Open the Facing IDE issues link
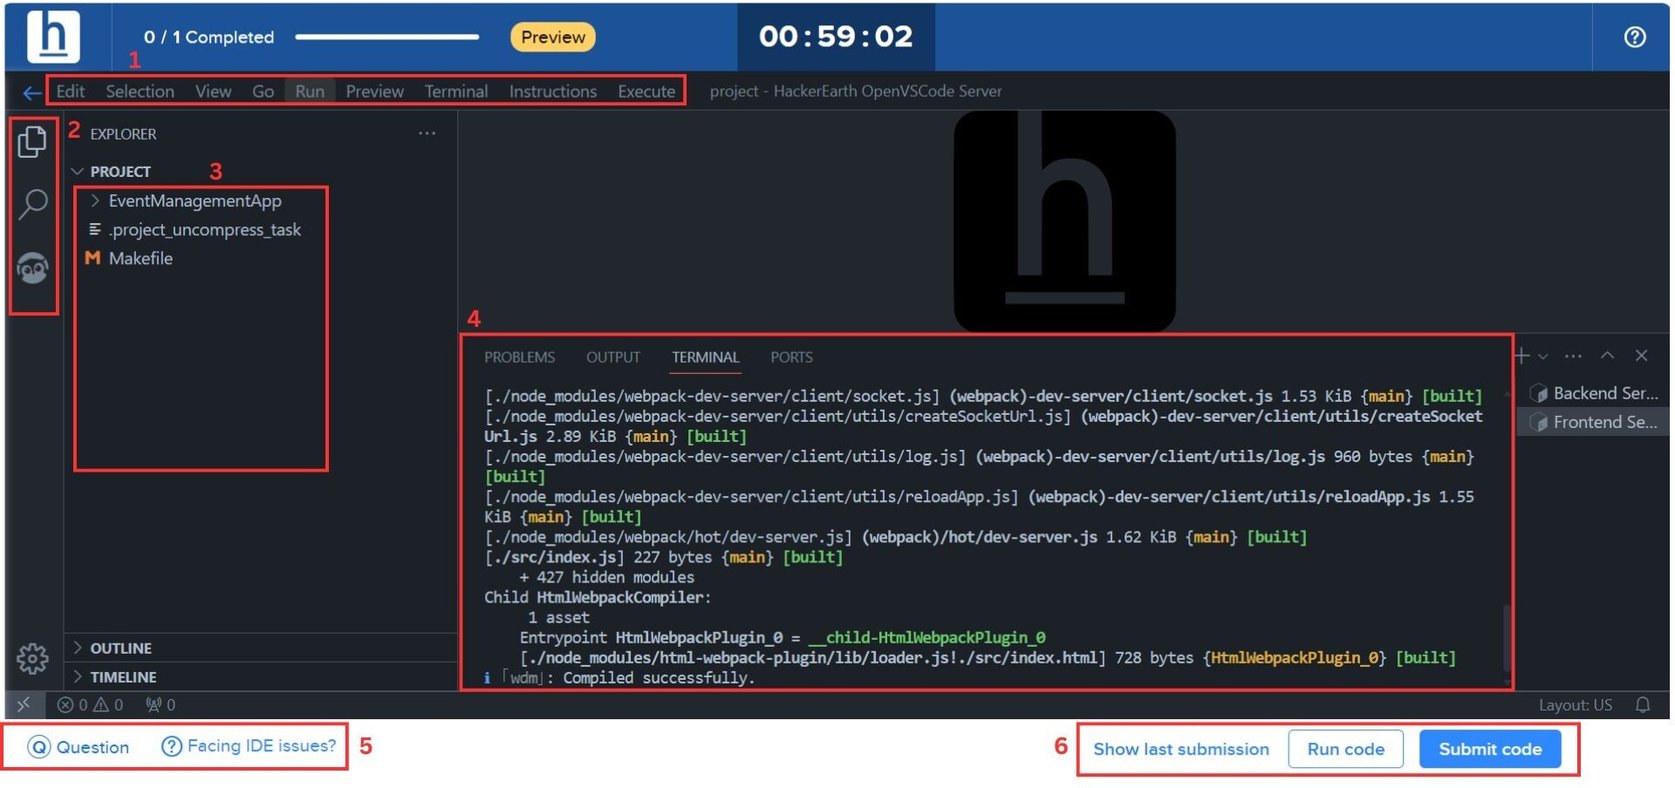Viewport: 1675px width, 788px height. (x=249, y=746)
